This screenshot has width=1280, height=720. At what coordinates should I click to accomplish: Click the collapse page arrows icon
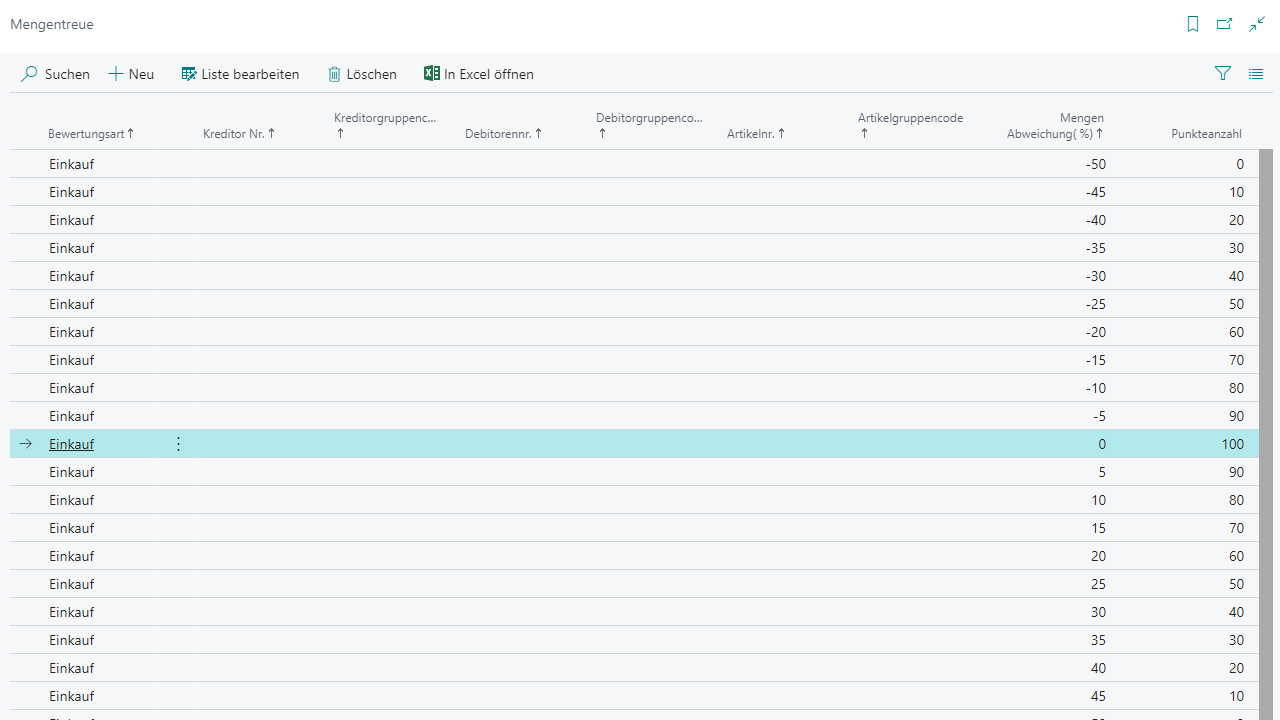point(1257,24)
